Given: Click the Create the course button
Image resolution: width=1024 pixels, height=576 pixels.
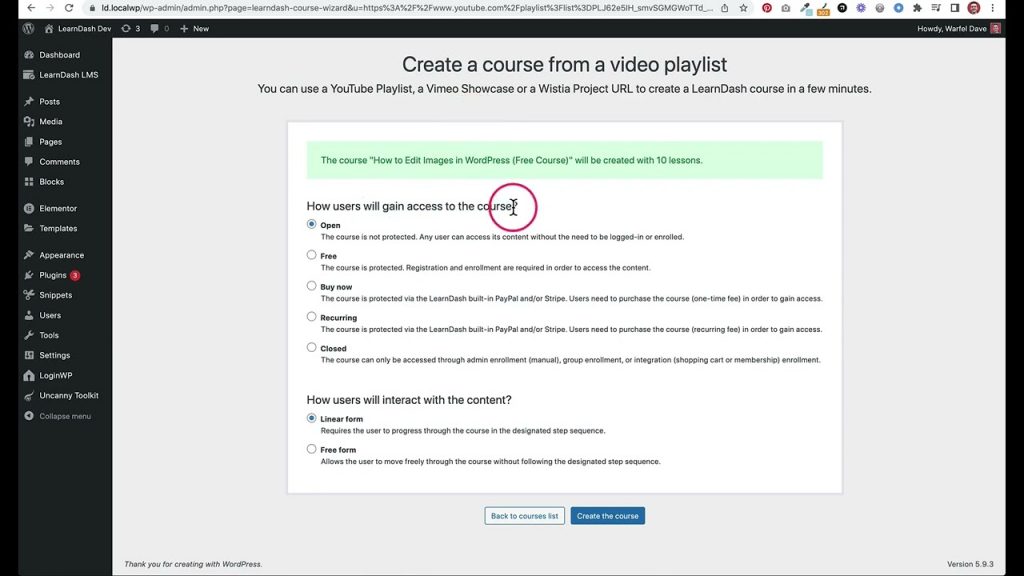Looking at the screenshot, I should (607, 516).
